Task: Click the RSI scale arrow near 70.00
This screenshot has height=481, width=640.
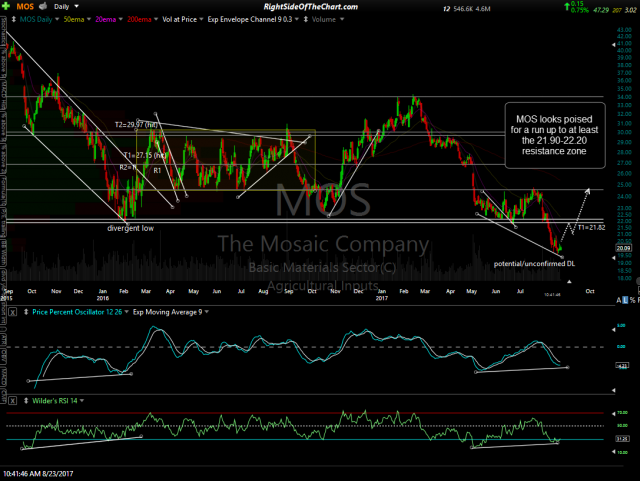Action: point(613,414)
